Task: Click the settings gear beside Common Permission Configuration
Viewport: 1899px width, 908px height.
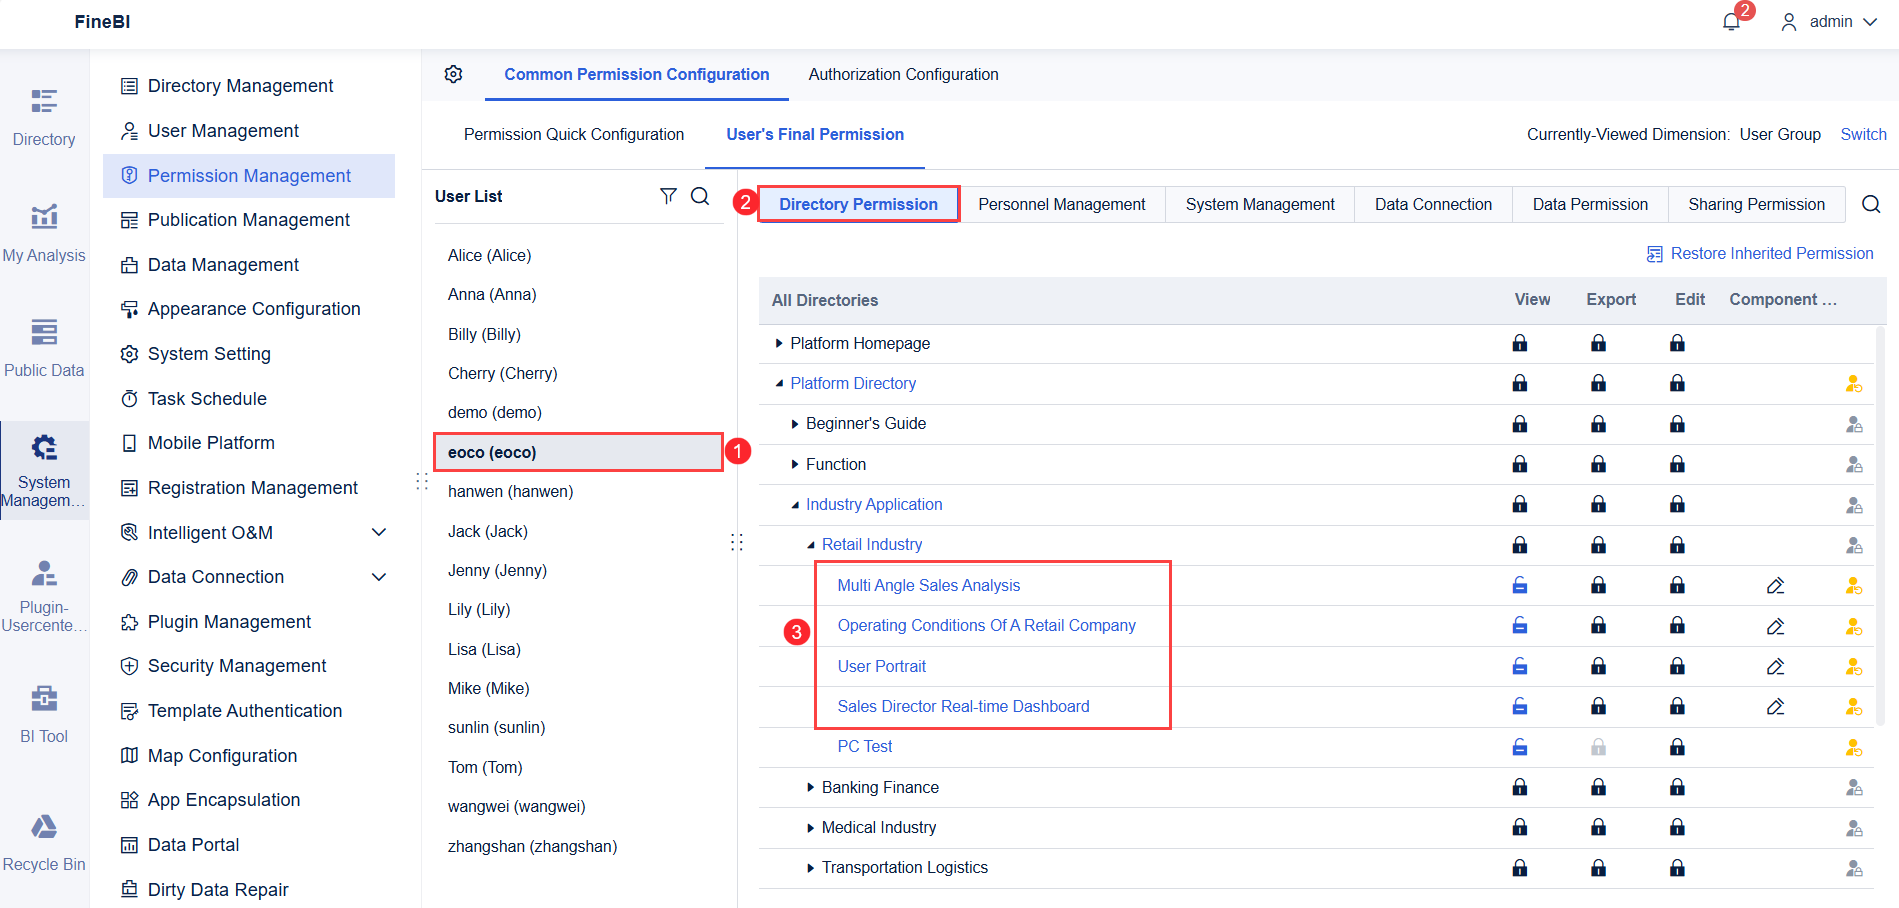Action: coord(453,74)
